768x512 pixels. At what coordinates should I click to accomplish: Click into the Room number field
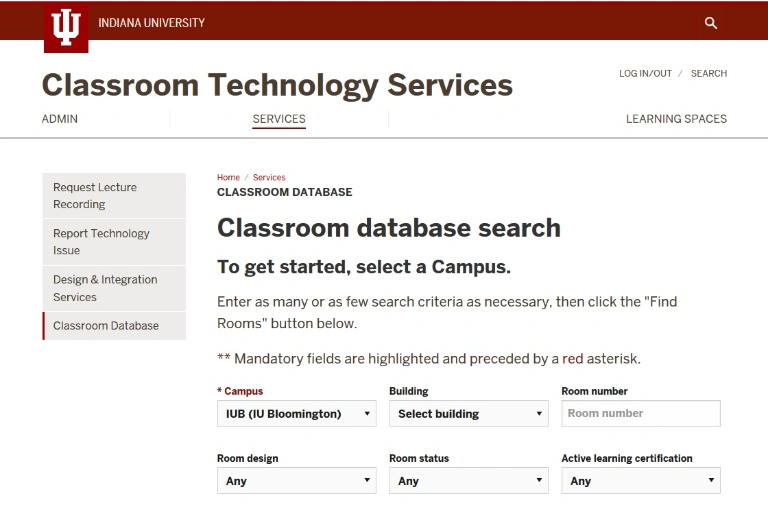point(640,414)
